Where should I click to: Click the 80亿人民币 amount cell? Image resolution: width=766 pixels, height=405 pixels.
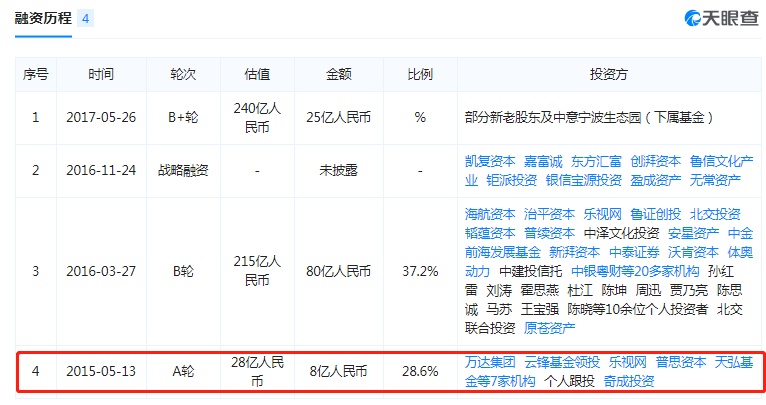point(339,271)
